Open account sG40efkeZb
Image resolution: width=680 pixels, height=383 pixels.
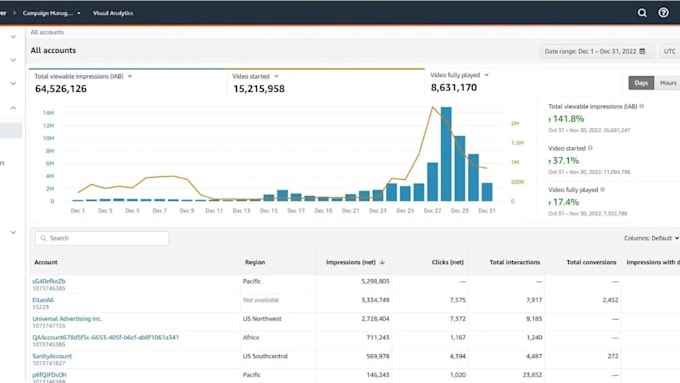(49, 281)
